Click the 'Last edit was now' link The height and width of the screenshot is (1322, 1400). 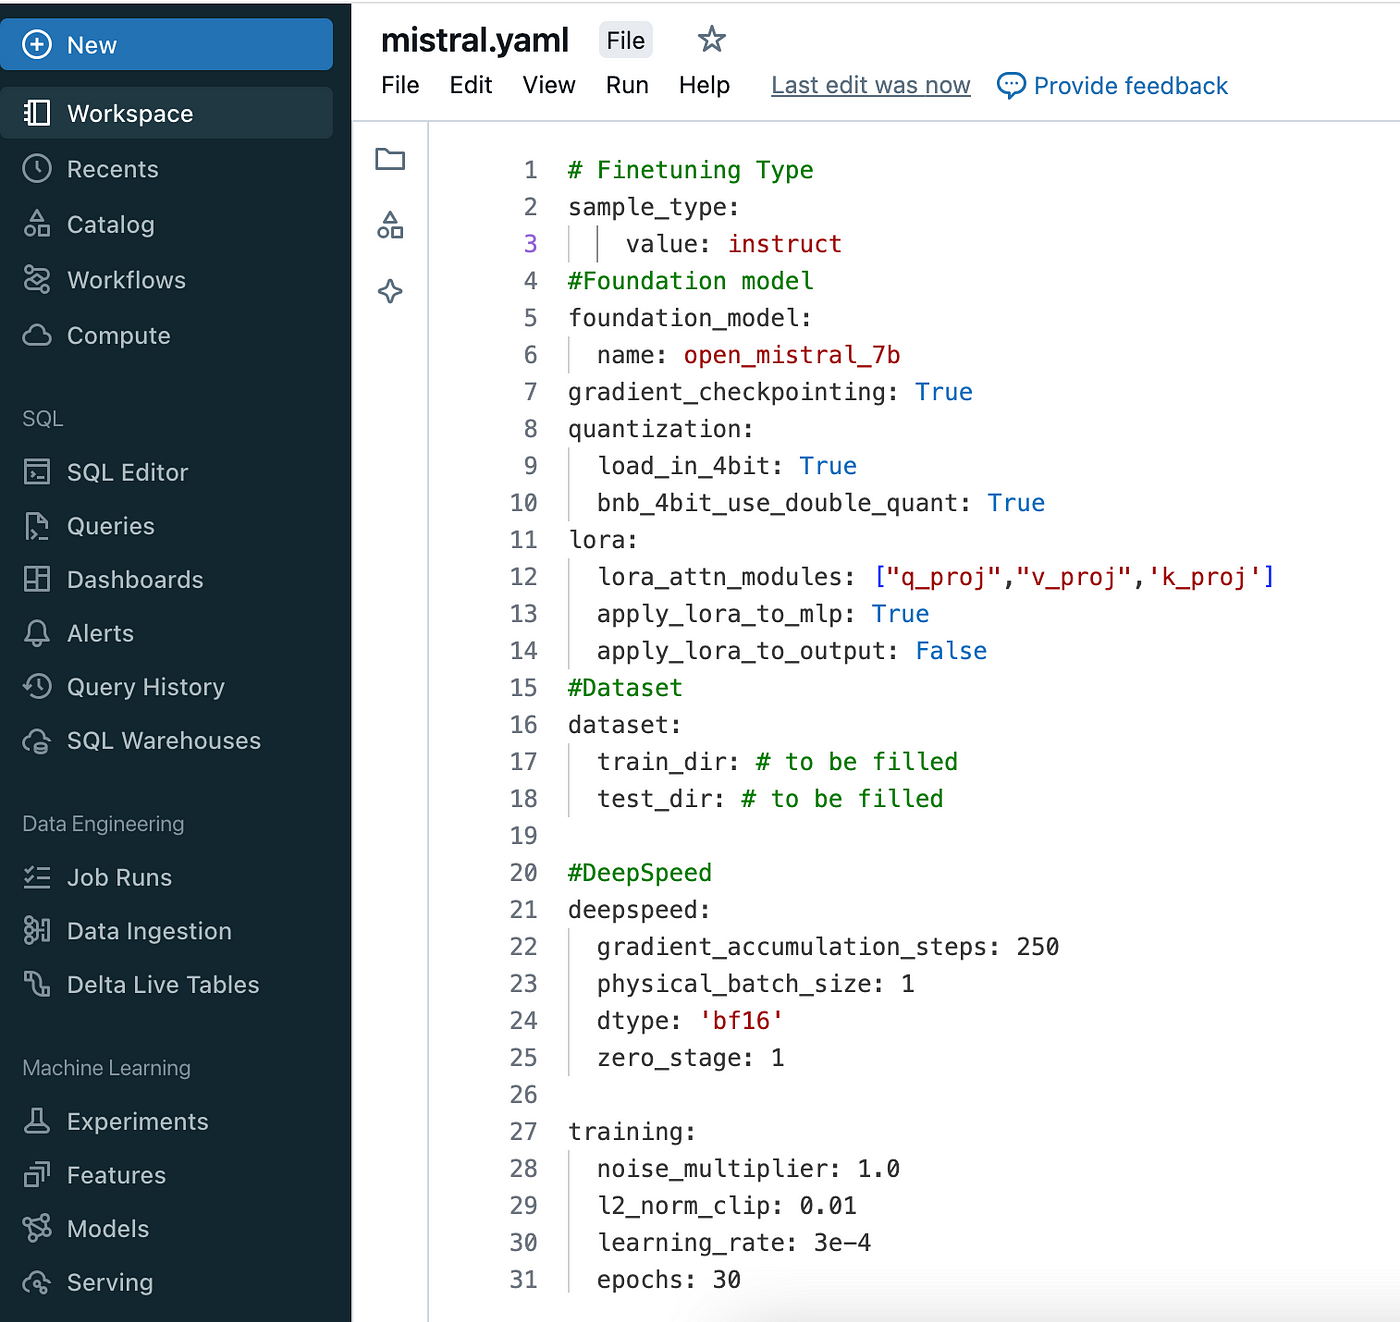pyautogui.click(x=870, y=86)
